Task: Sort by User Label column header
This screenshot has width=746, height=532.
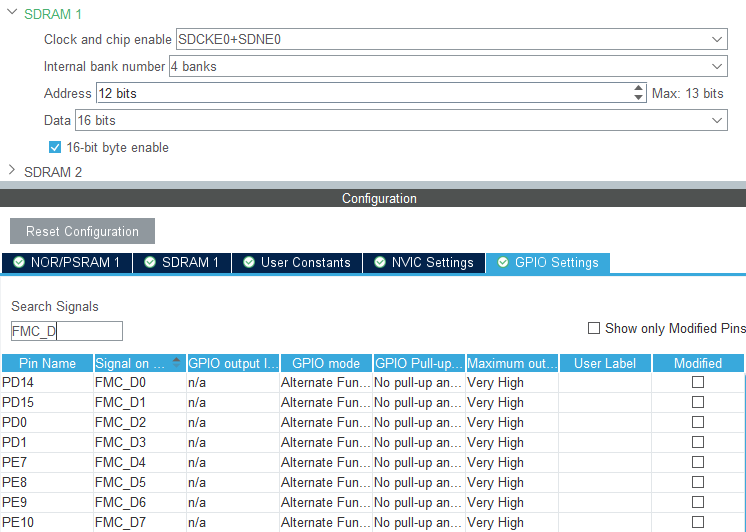Action: click(x=605, y=363)
